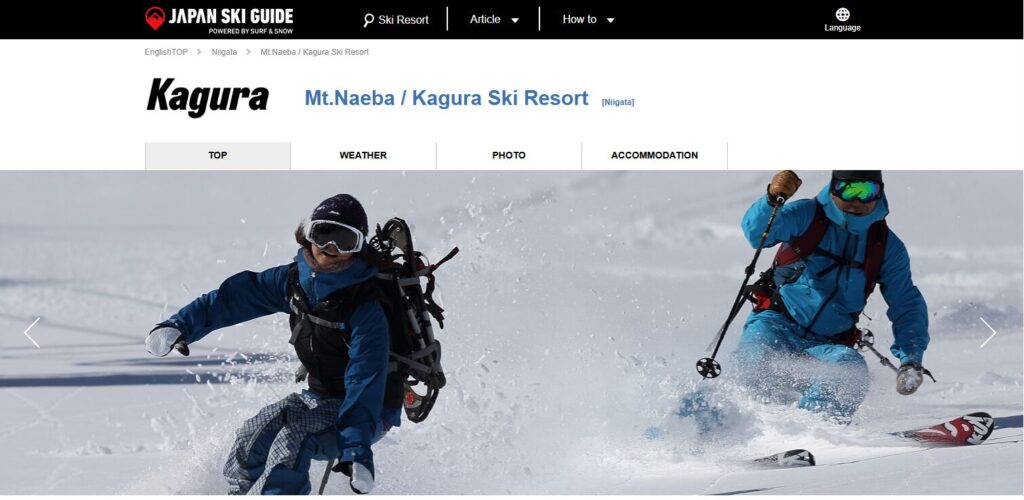
Task: Switch to the PHOTO tab
Action: [x=509, y=155]
